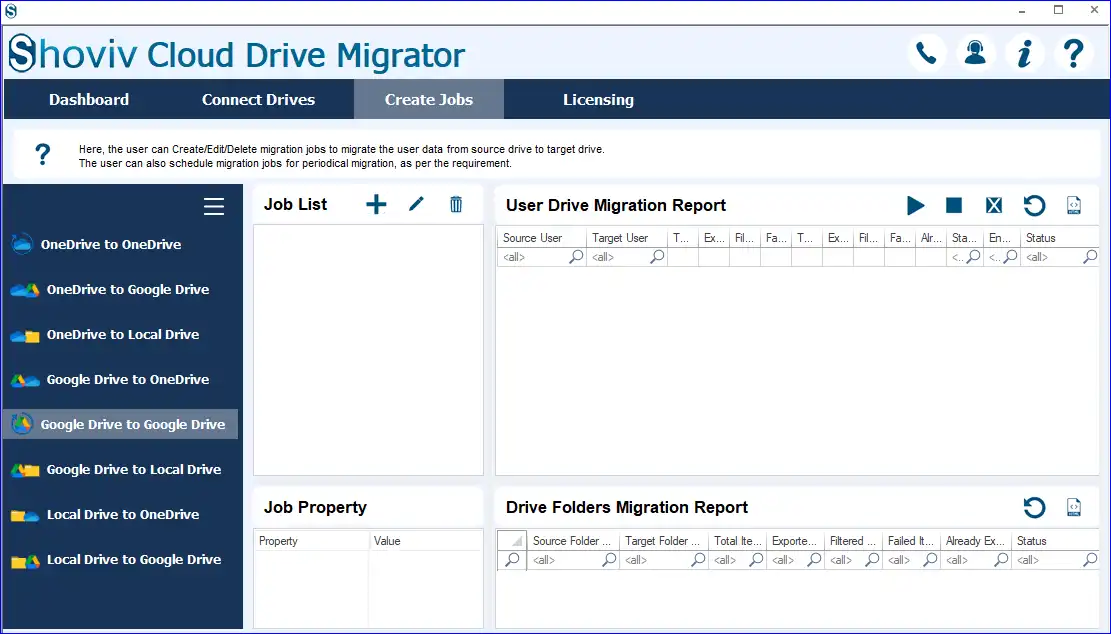Toggle the sidebar hamburger menu
This screenshot has height=634, width=1111.
point(214,206)
